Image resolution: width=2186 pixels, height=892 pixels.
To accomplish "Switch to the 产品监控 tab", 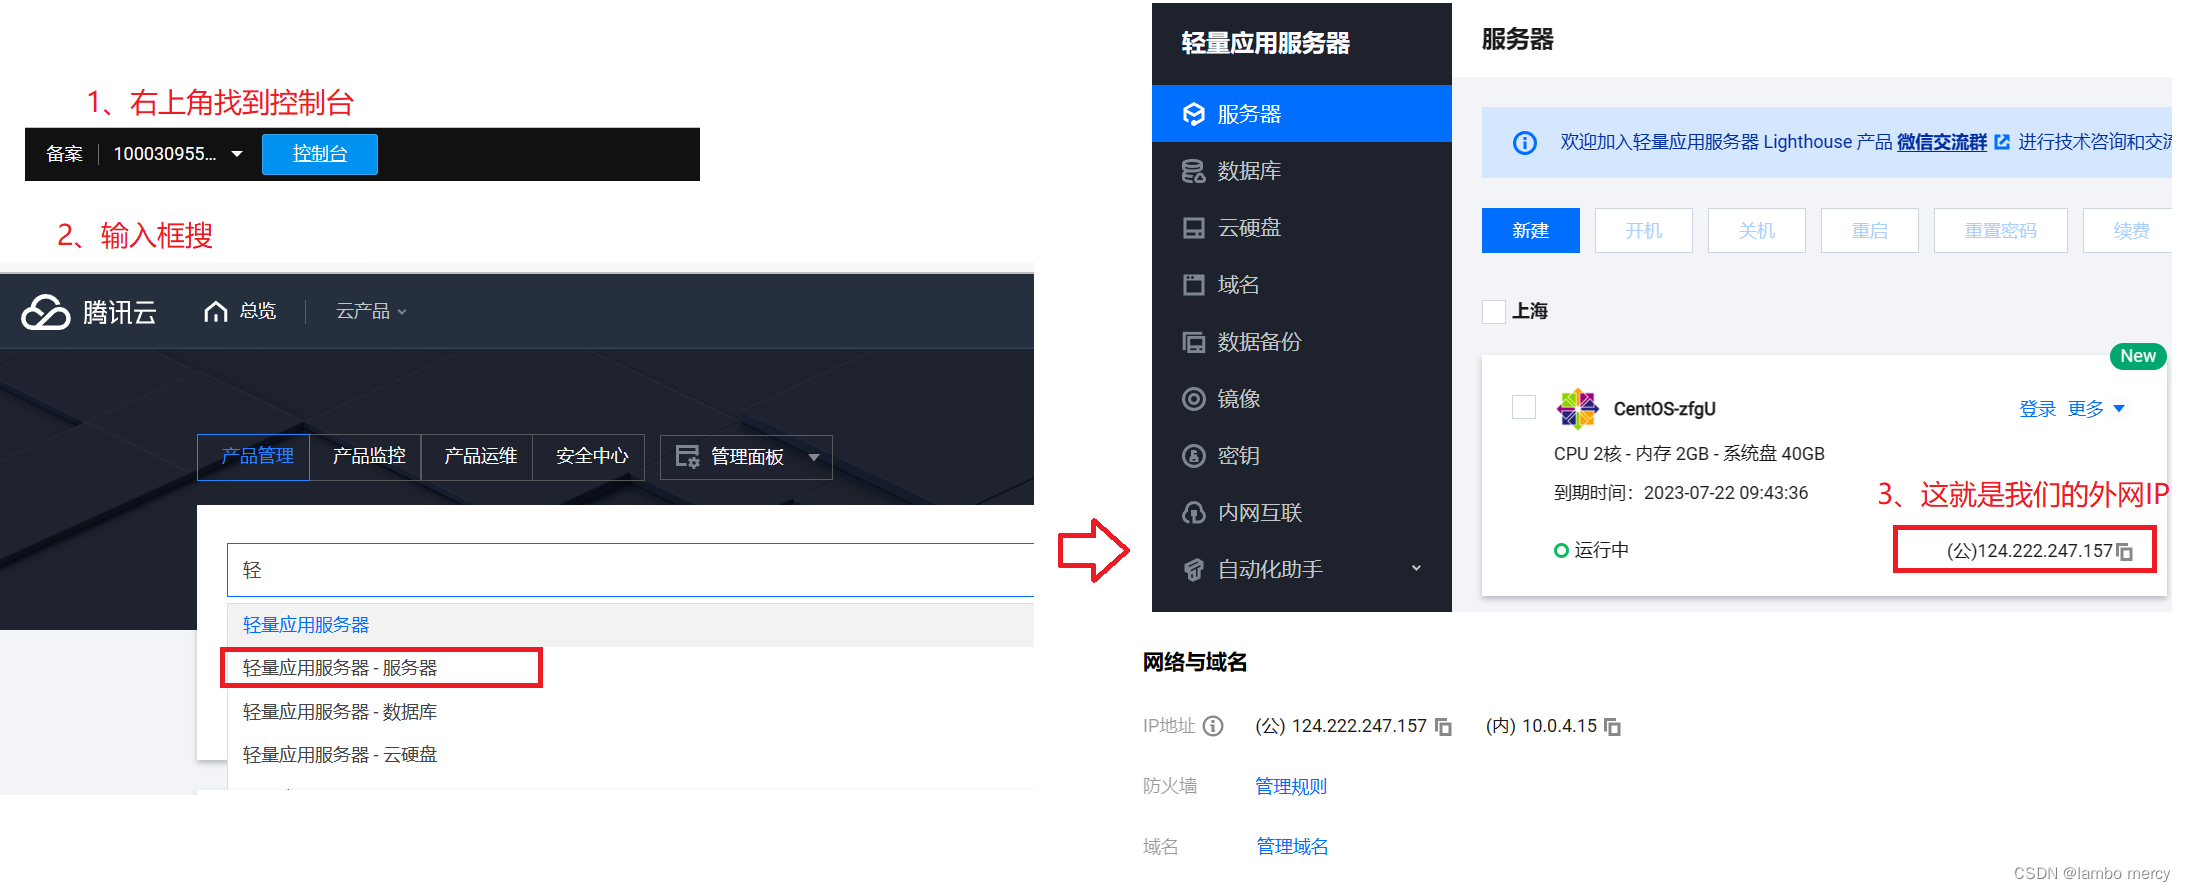I will (x=366, y=457).
